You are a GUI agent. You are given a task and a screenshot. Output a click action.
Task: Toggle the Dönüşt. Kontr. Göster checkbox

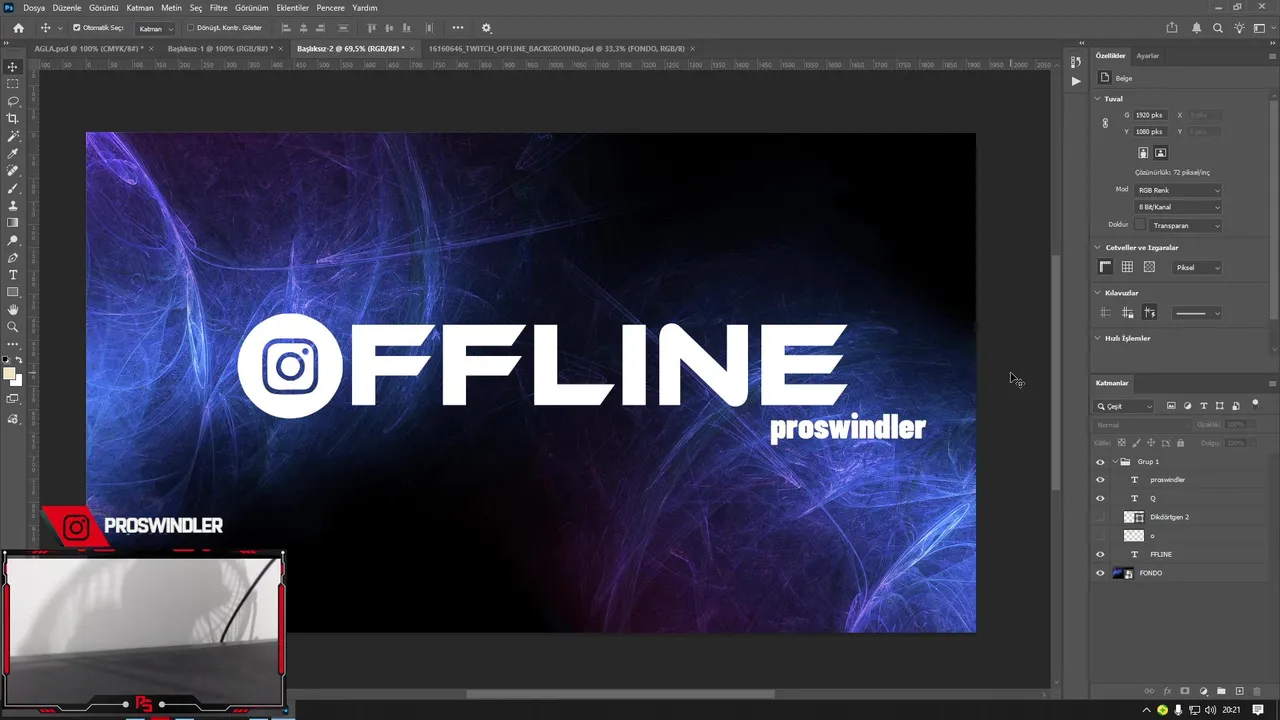(x=191, y=28)
